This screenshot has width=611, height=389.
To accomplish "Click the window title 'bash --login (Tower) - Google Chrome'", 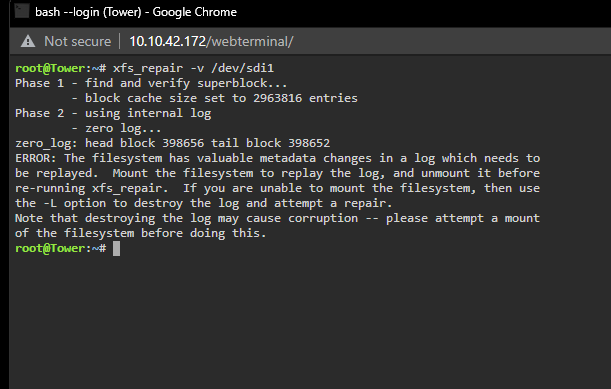I will (136, 12).
